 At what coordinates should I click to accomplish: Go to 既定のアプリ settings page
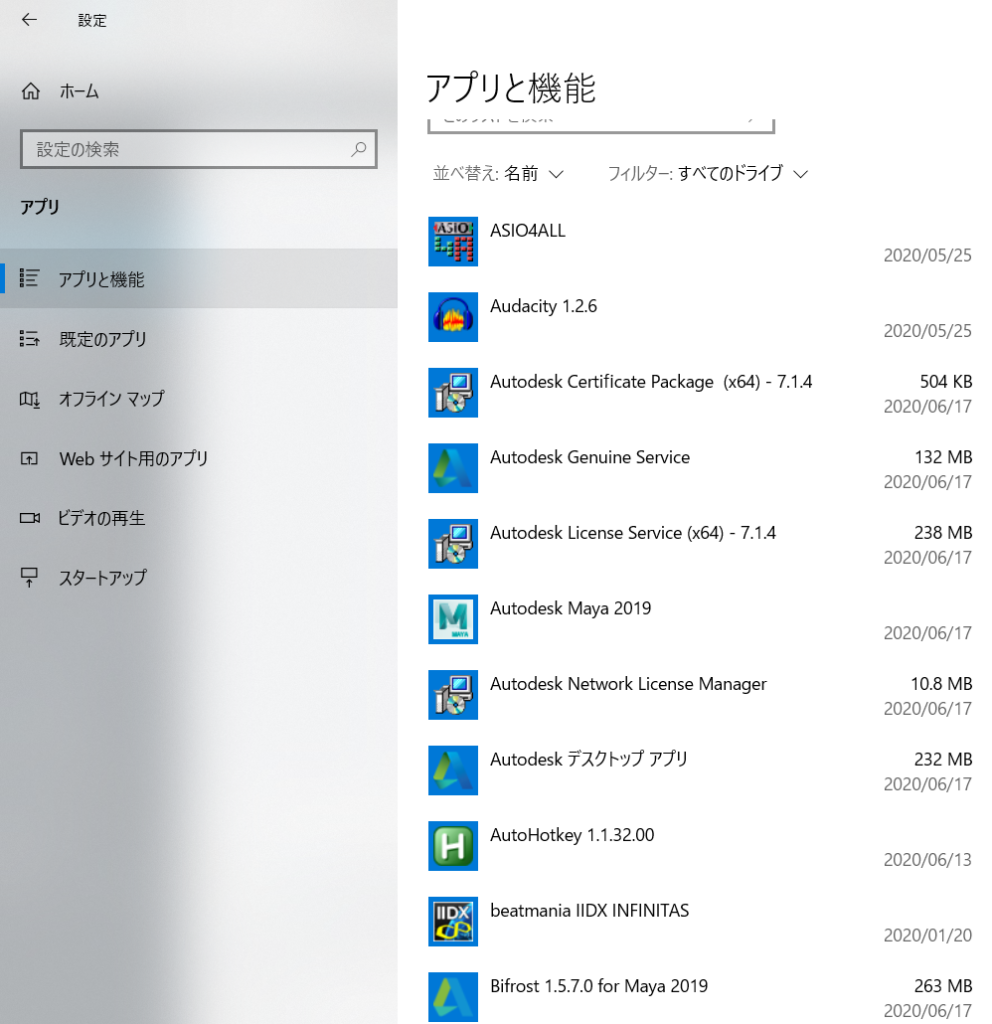199,338
